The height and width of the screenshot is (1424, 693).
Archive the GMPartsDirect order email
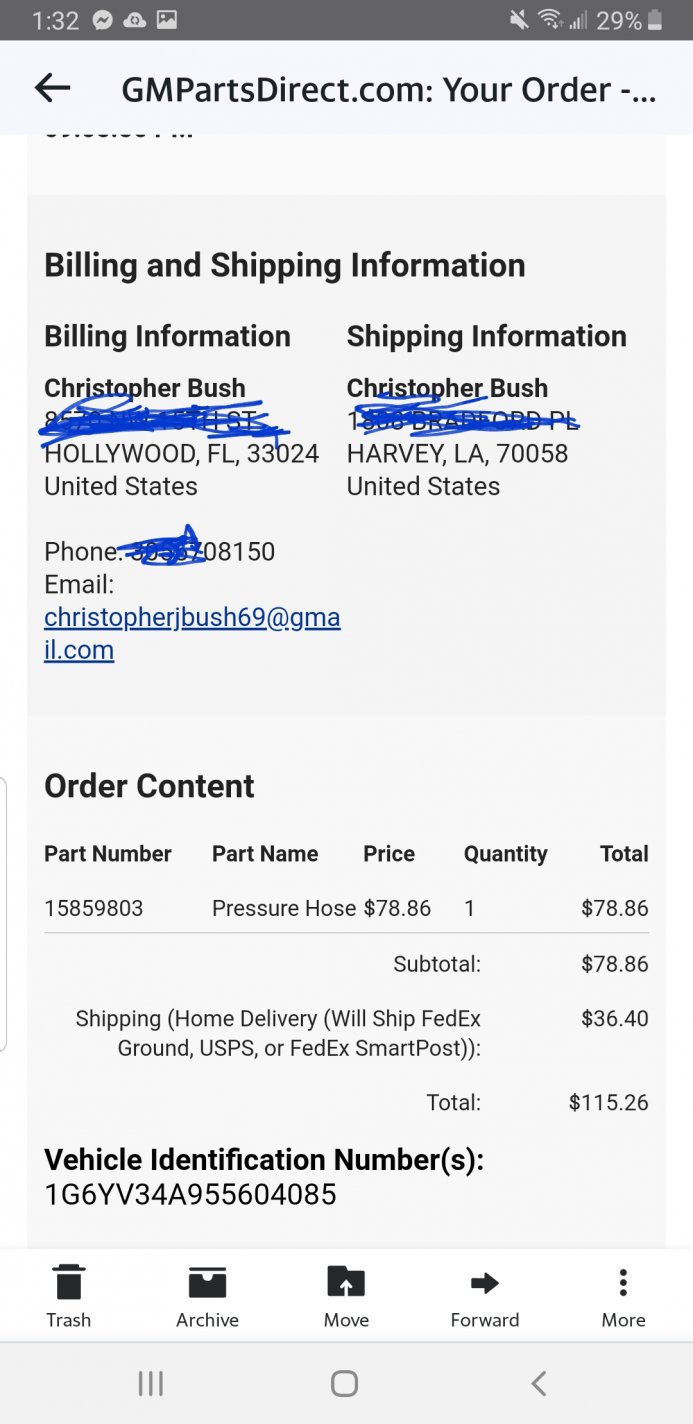click(207, 1296)
